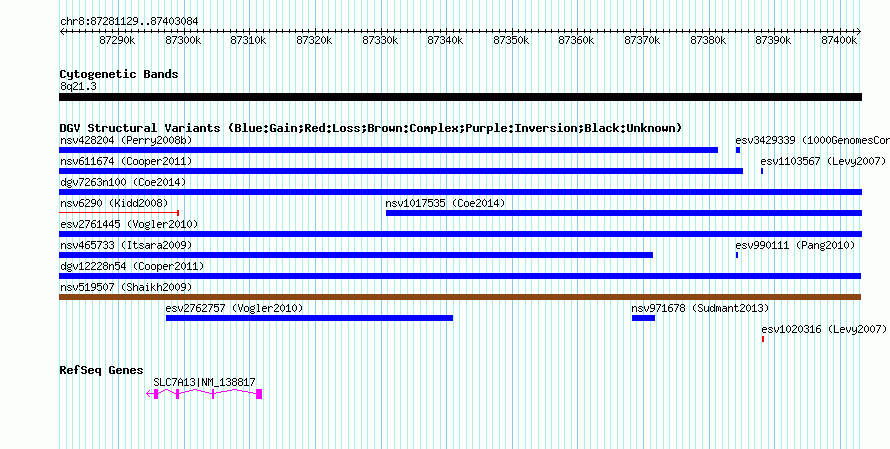Click the magenta SLC7A13 gene model
The width and height of the screenshot is (890, 449).
tap(204, 394)
